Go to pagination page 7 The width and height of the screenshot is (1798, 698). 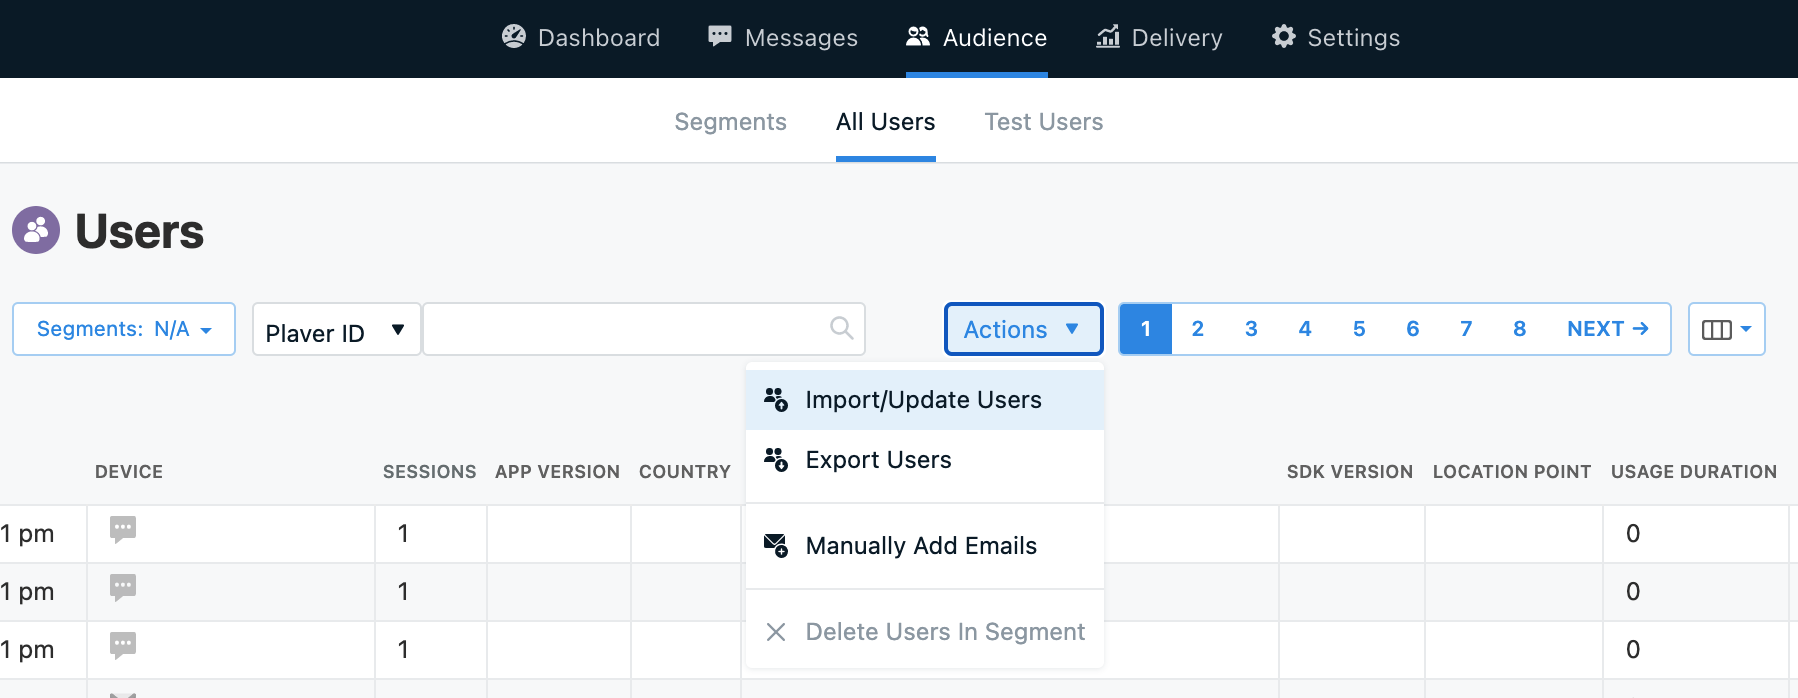click(x=1466, y=329)
